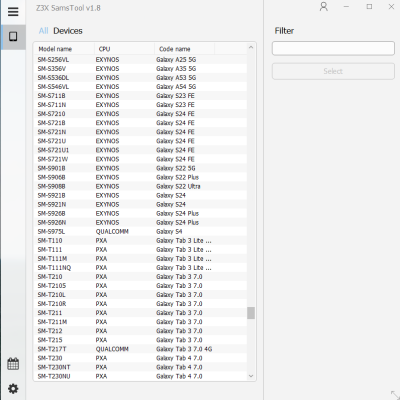400x400 pixels.
Task: Select the SM-S546VL row
Action: [x=140, y=87]
